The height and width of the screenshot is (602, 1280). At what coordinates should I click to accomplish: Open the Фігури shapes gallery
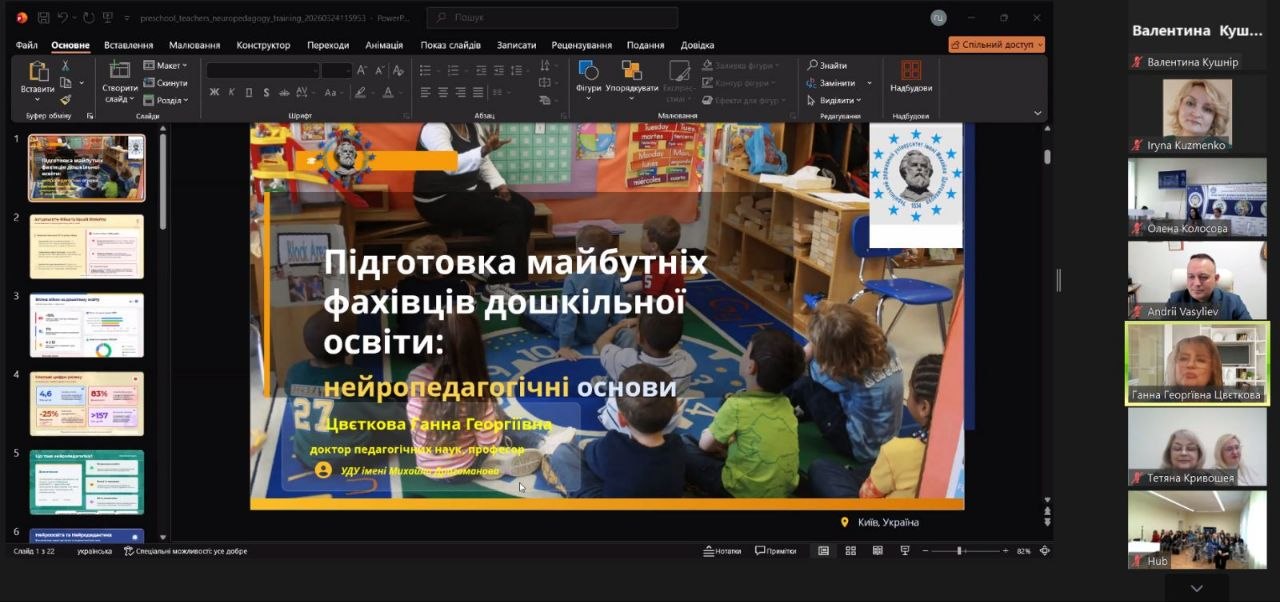(x=588, y=80)
